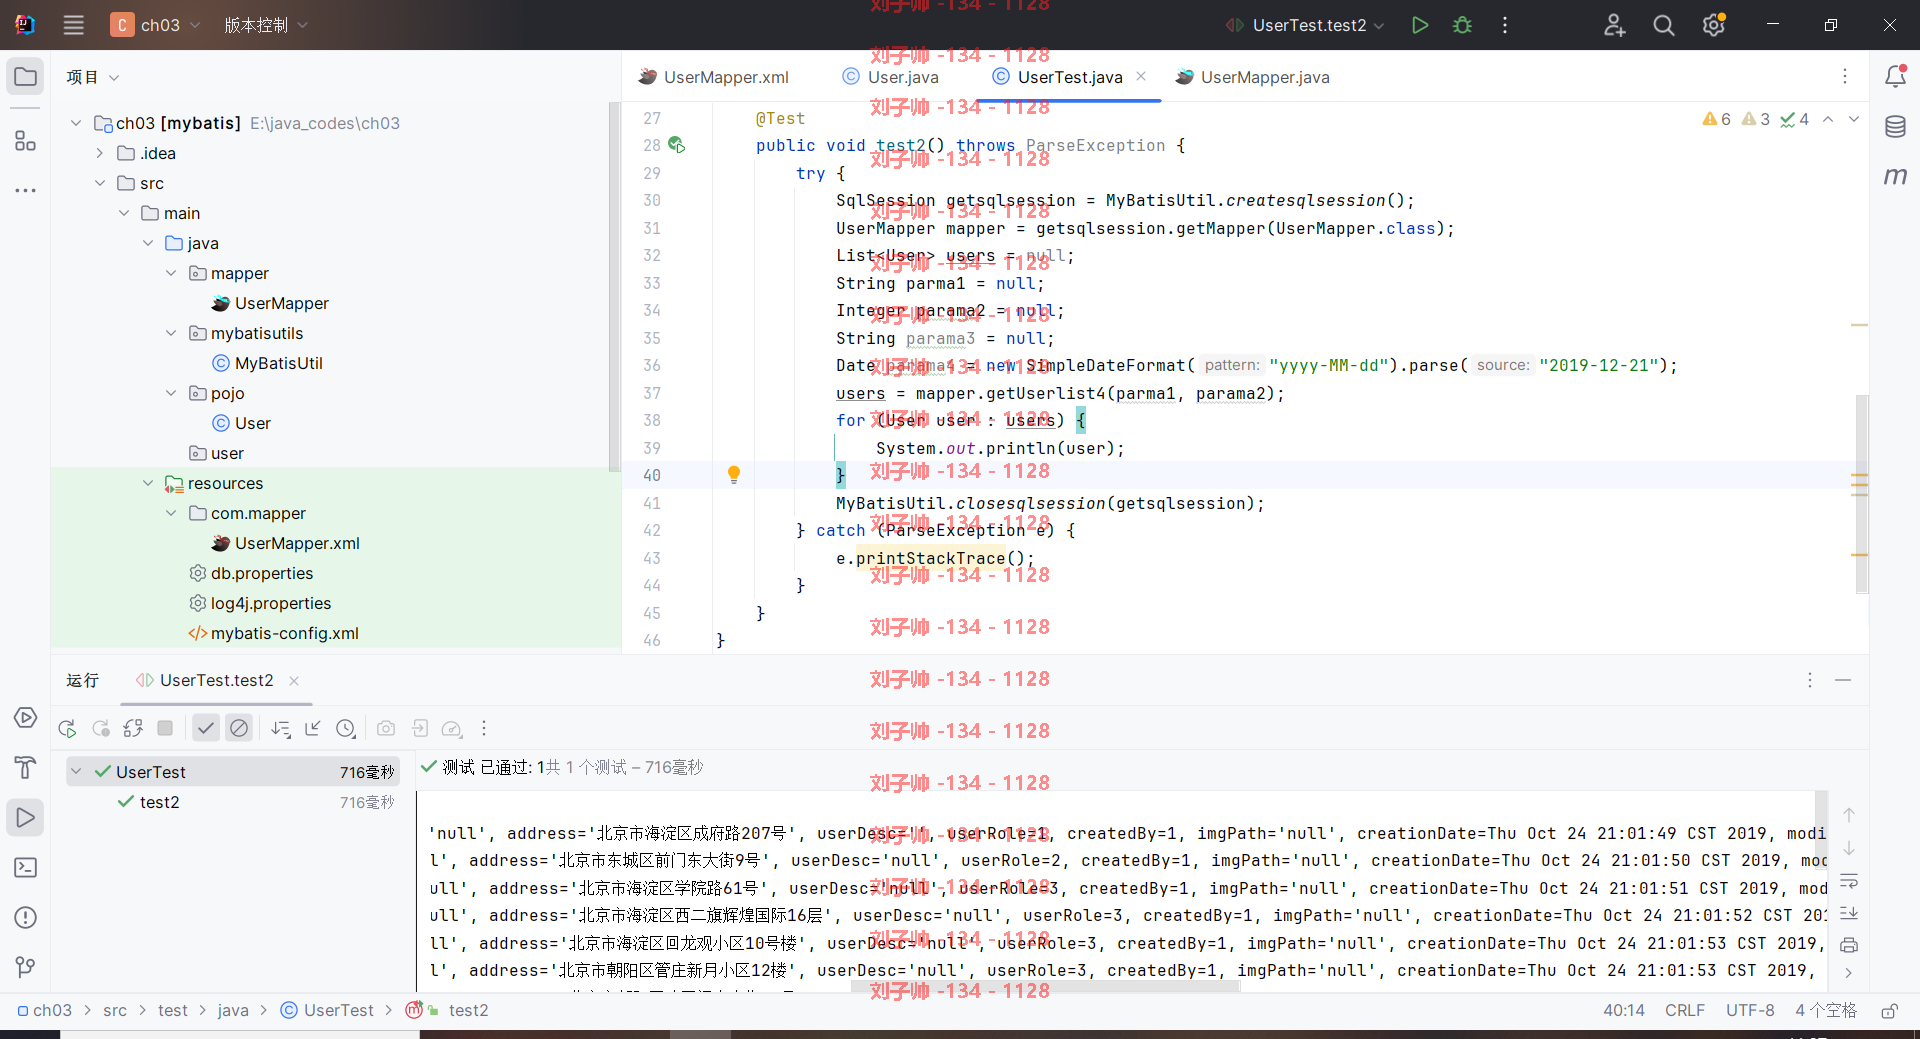Select test2 in test results tree
The image size is (1920, 1039).
159,802
